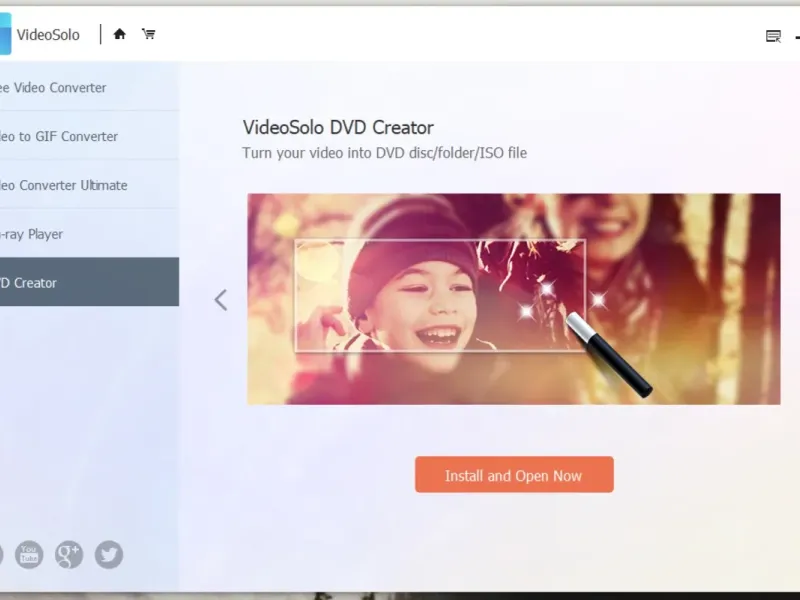800x600 pixels.
Task: Click Install and Open Now button
Action: point(514,474)
